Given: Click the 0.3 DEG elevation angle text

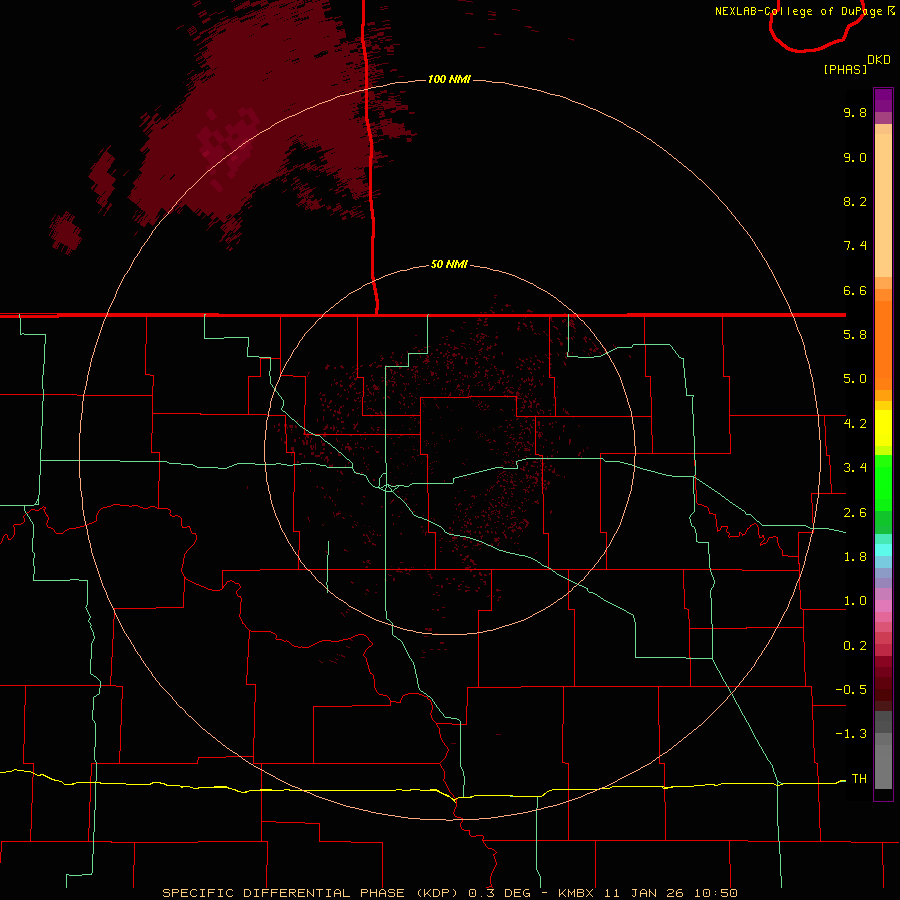Looking at the screenshot, I should 499,893.
